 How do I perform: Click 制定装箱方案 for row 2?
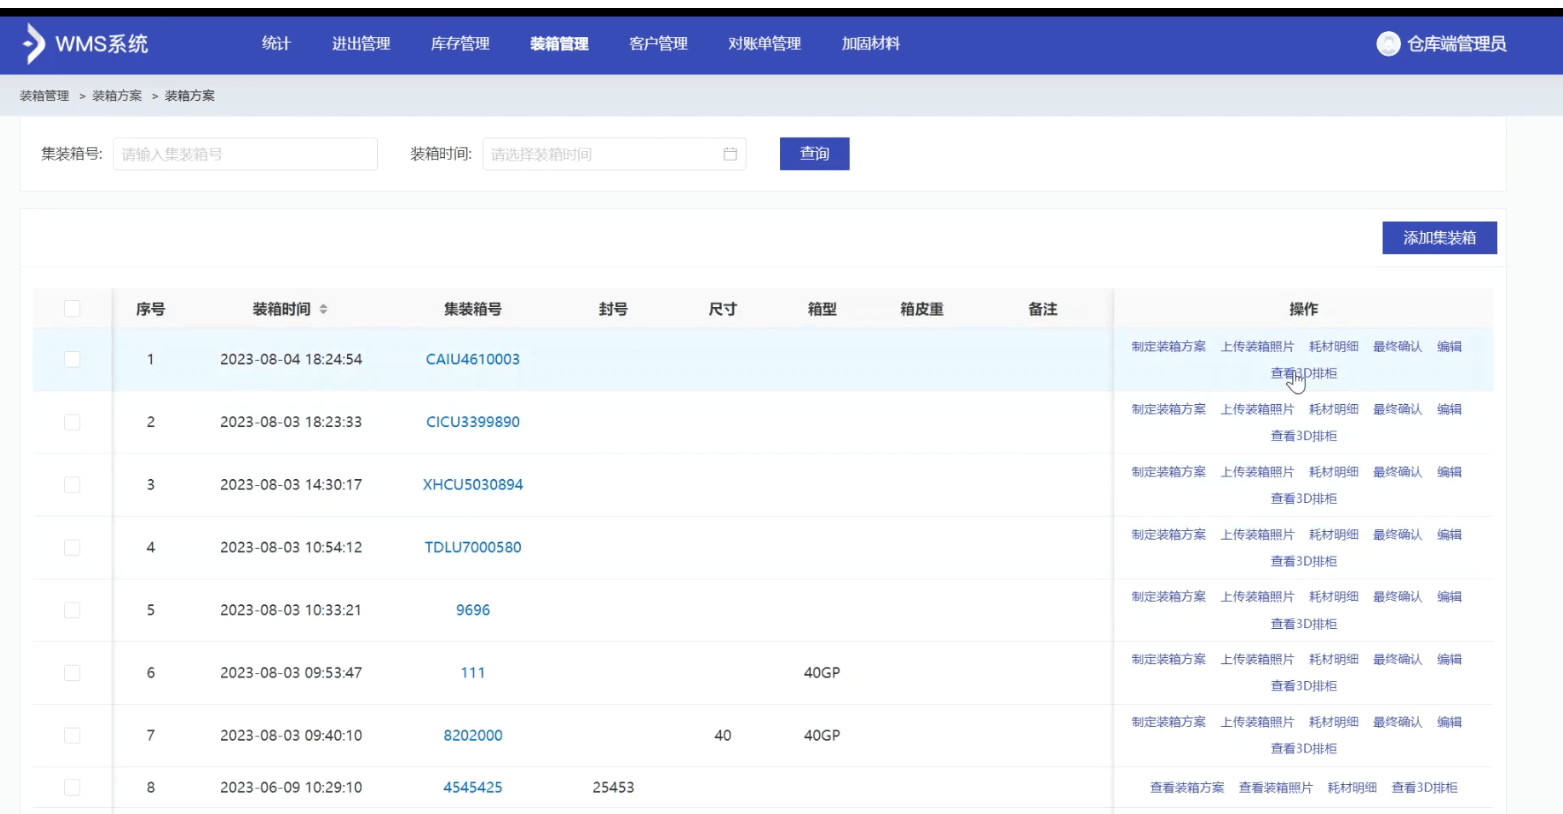tap(1168, 409)
